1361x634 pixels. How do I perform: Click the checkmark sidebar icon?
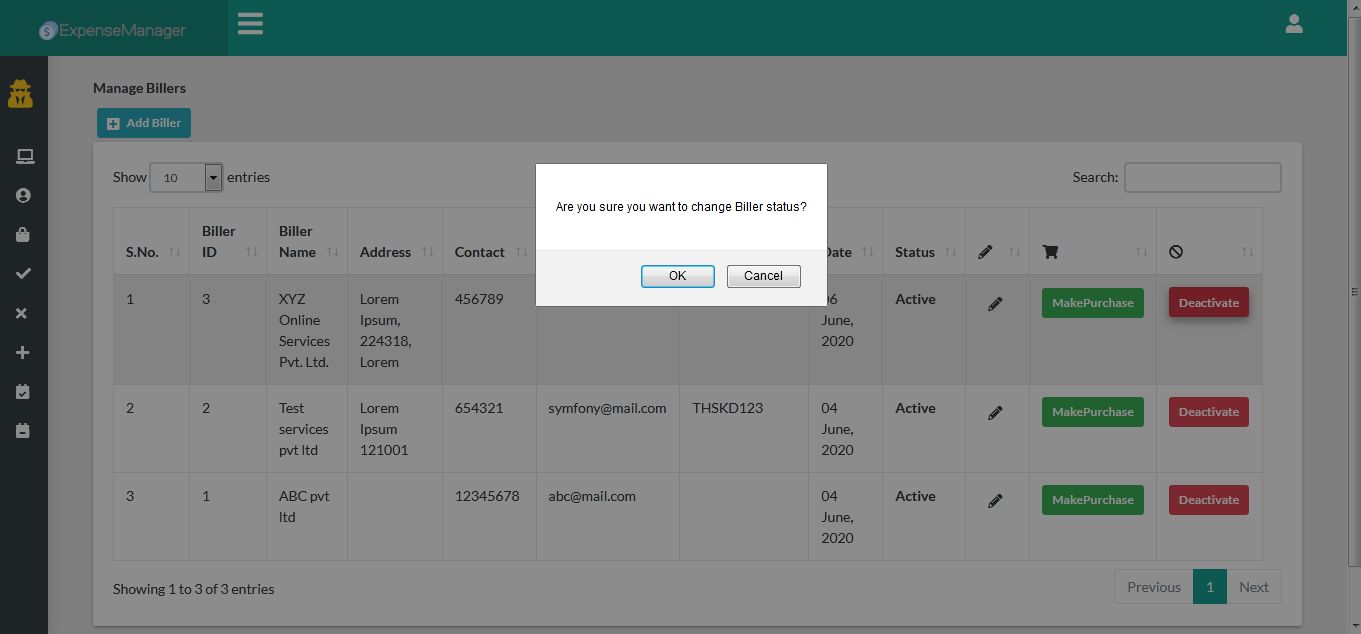pos(24,273)
